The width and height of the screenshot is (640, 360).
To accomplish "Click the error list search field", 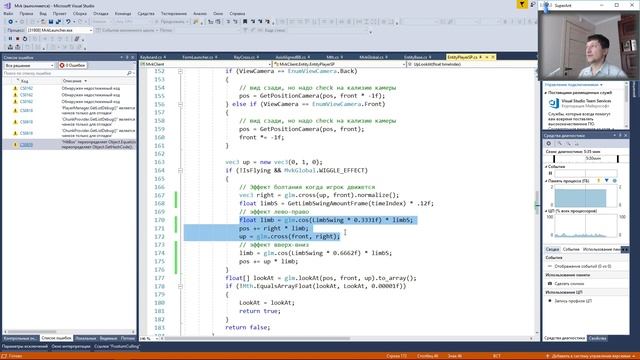I will click(64, 73).
